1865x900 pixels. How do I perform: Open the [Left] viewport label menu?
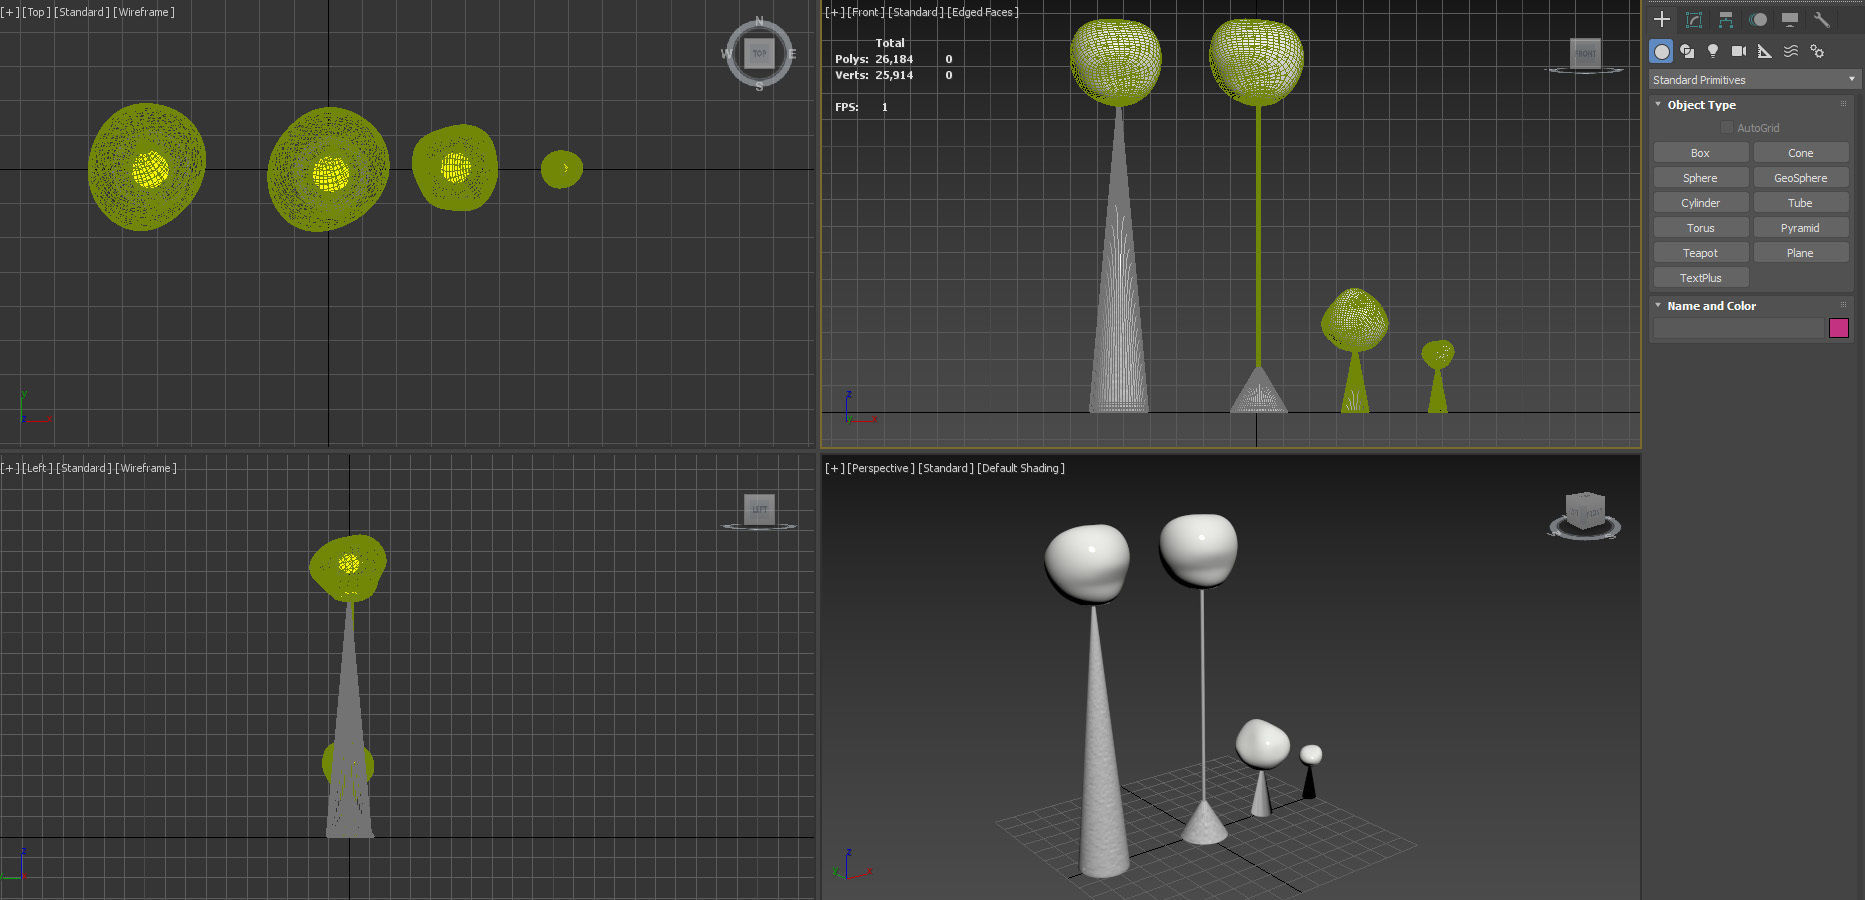tap(37, 468)
